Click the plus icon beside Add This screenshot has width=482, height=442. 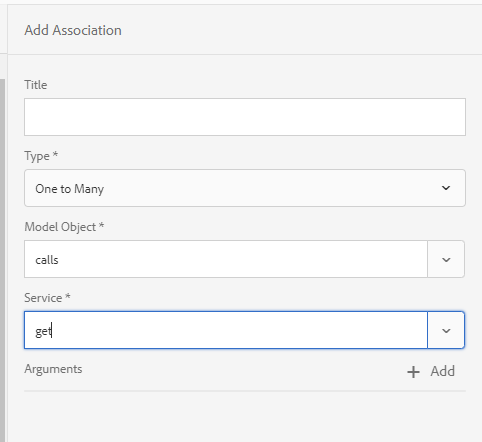(413, 372)
